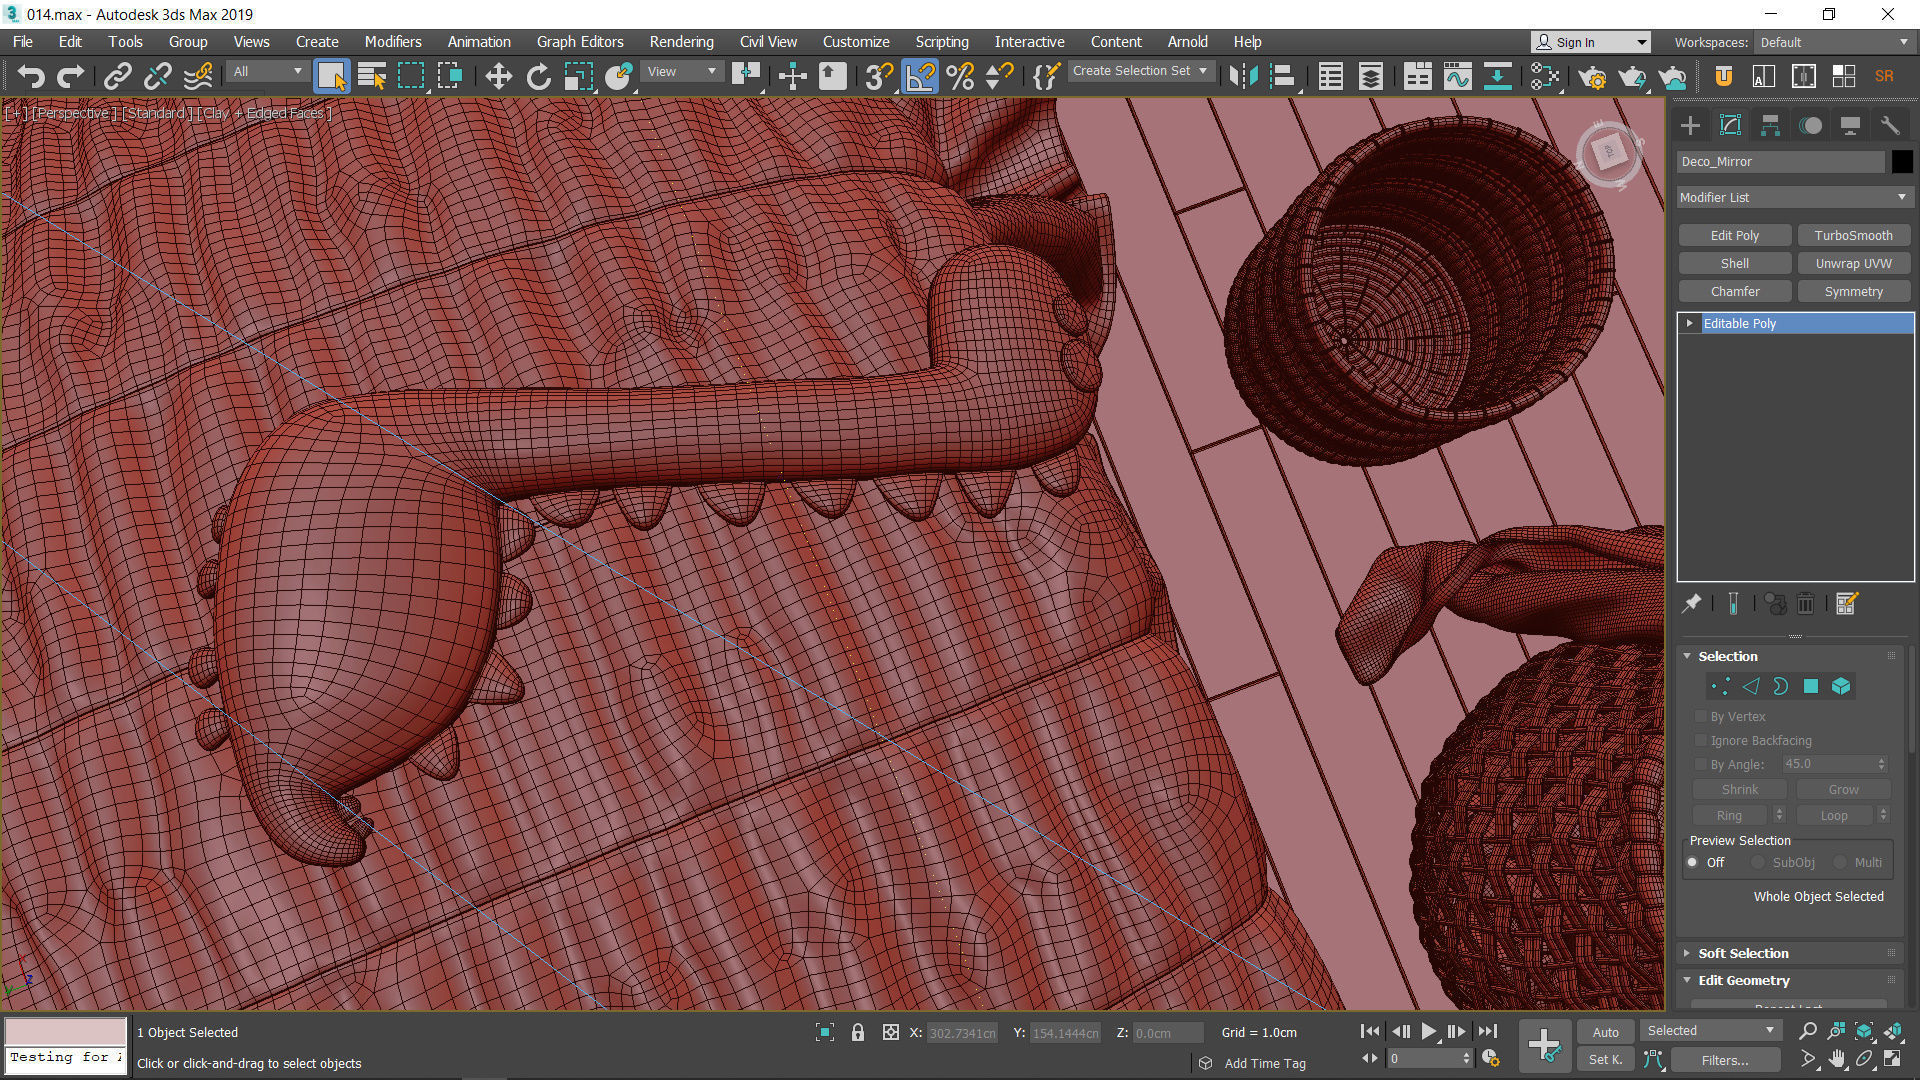Open the Modifiers menu
This screenshot has width=1920, height=1080.
click(392, 42)
